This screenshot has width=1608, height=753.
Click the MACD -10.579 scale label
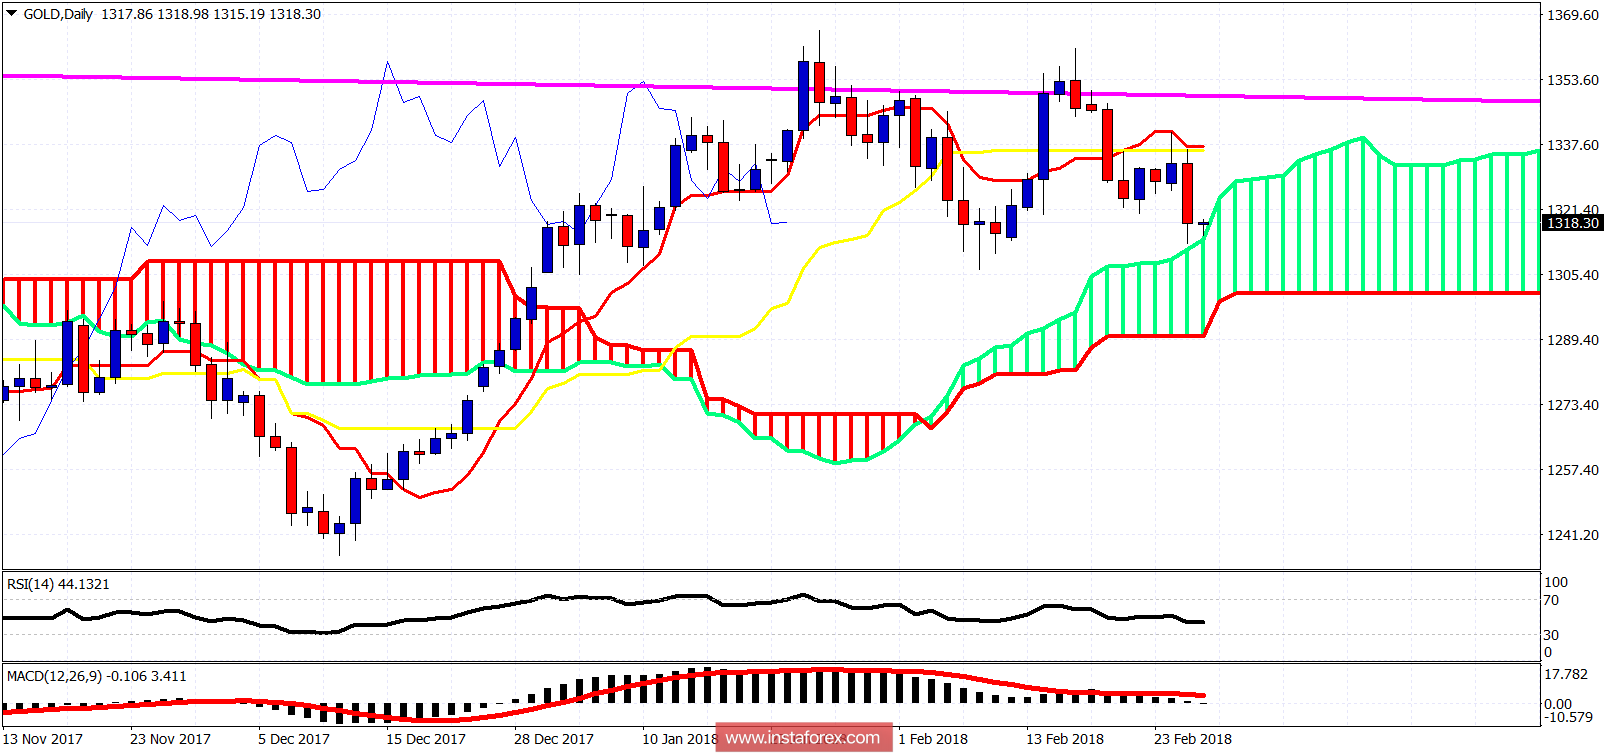(1568, 717)
